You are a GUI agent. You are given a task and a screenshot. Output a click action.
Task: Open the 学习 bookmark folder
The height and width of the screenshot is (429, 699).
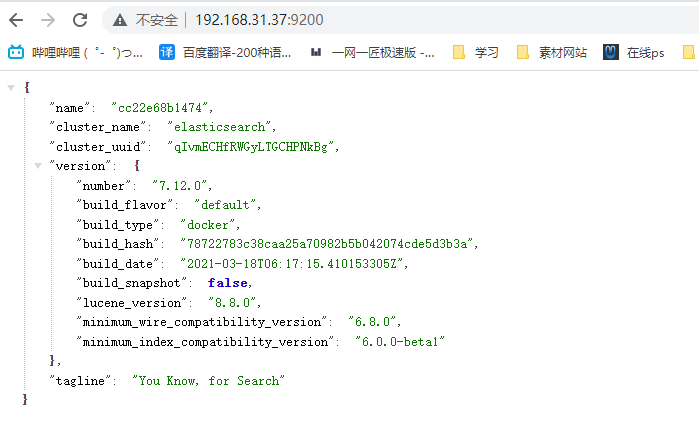pos(475,53)
